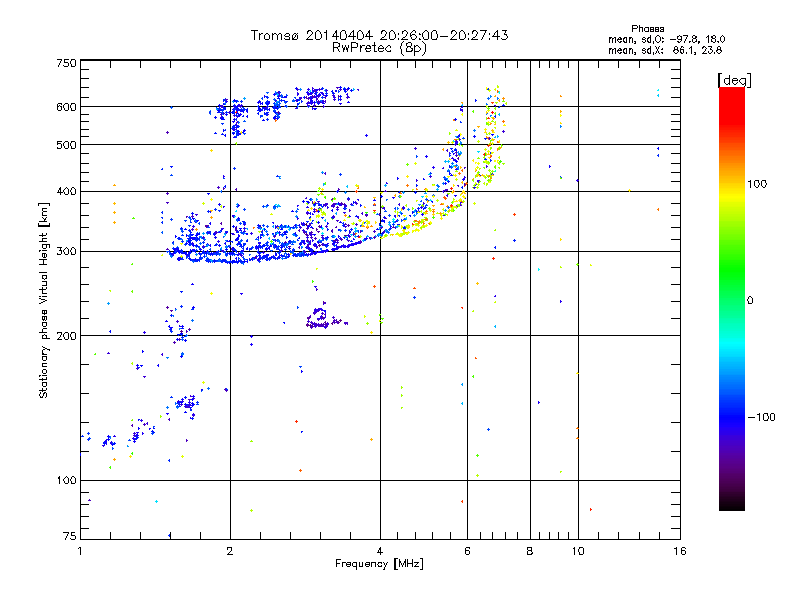Click the plot title 'Tromsø 20140404 20:26:00-20:27:43'
The height and width of the screenshot is (600, 800).
point(379,35)
